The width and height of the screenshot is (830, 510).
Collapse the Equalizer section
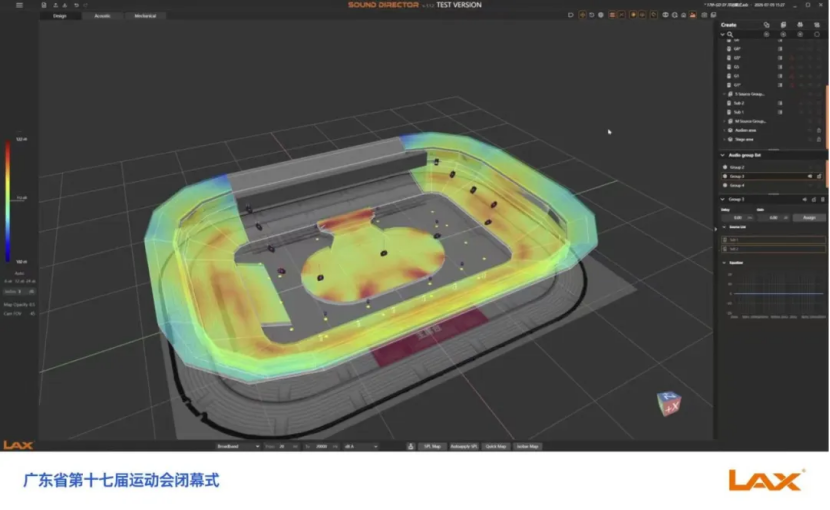tap(724, 263)
